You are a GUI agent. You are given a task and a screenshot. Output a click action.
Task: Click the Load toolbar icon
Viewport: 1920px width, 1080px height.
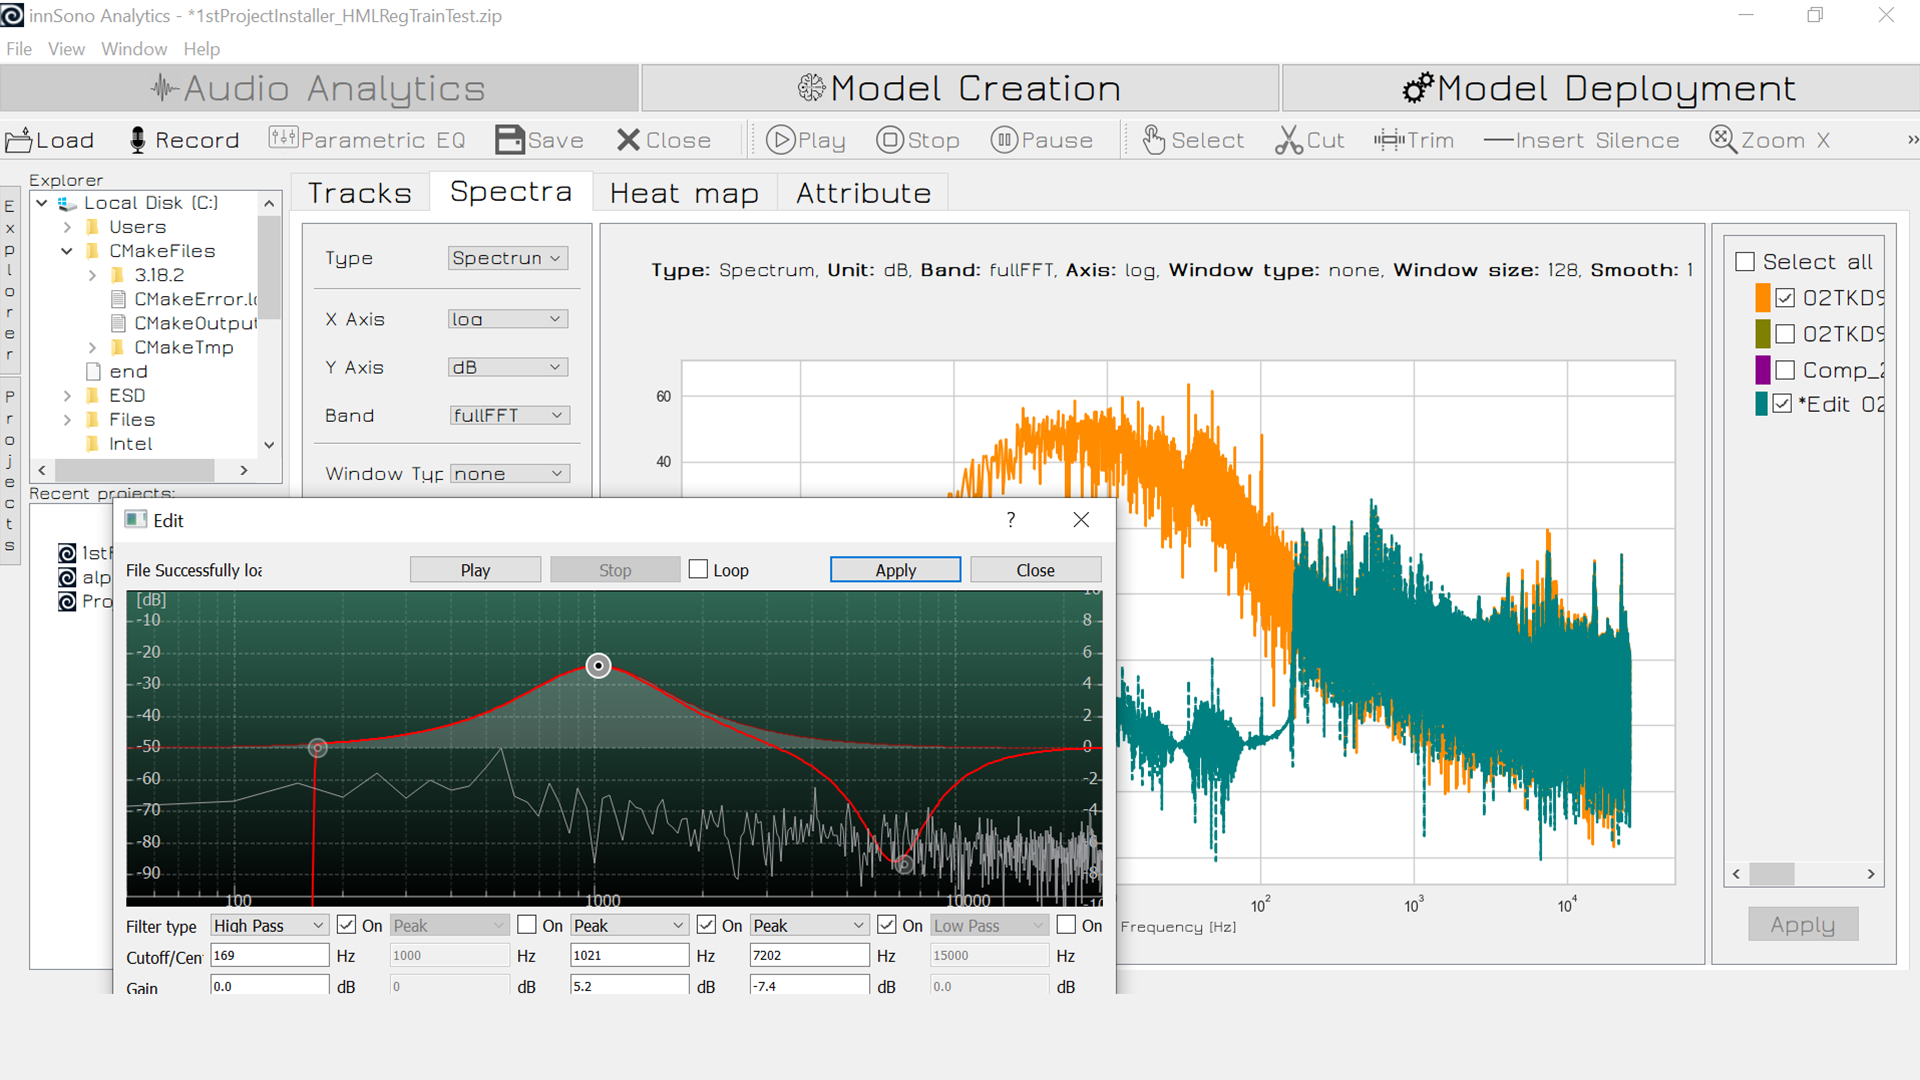click(19, 140)
